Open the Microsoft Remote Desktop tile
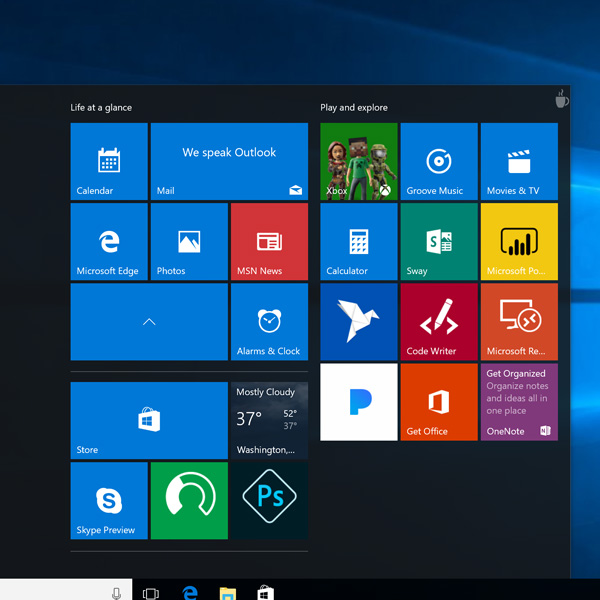 coord(519,322)
